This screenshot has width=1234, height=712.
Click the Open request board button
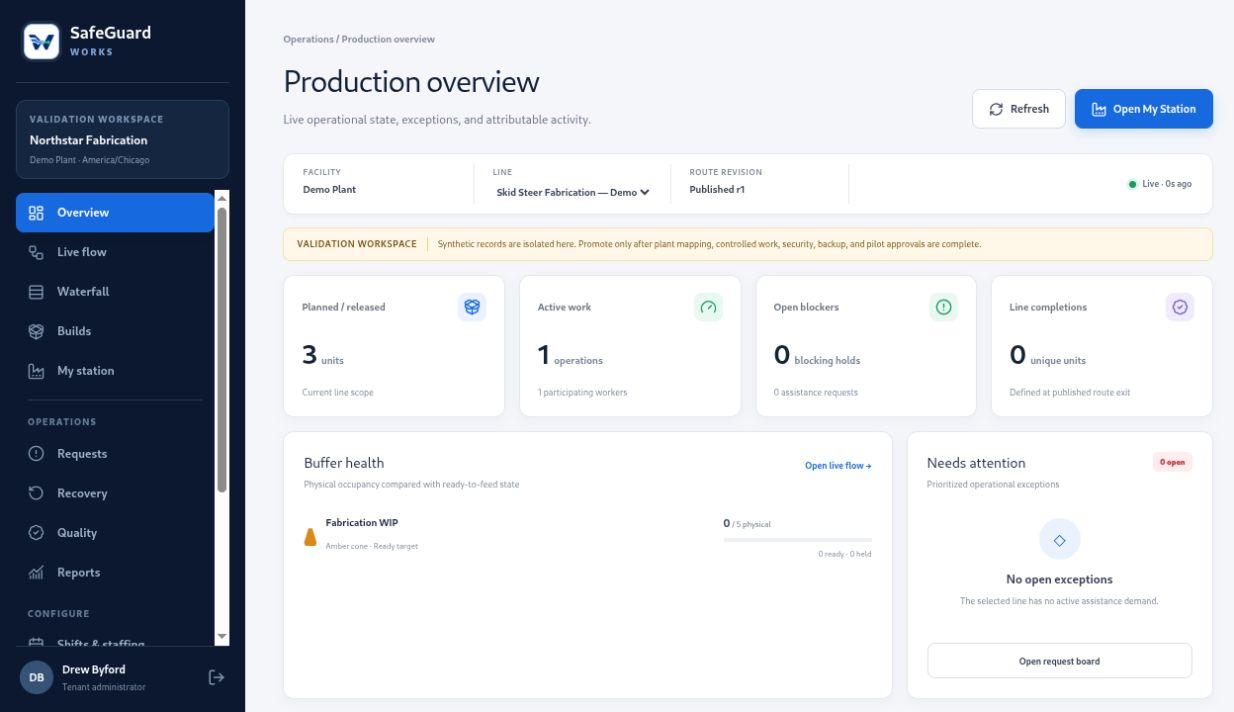tap(1059, 661)
